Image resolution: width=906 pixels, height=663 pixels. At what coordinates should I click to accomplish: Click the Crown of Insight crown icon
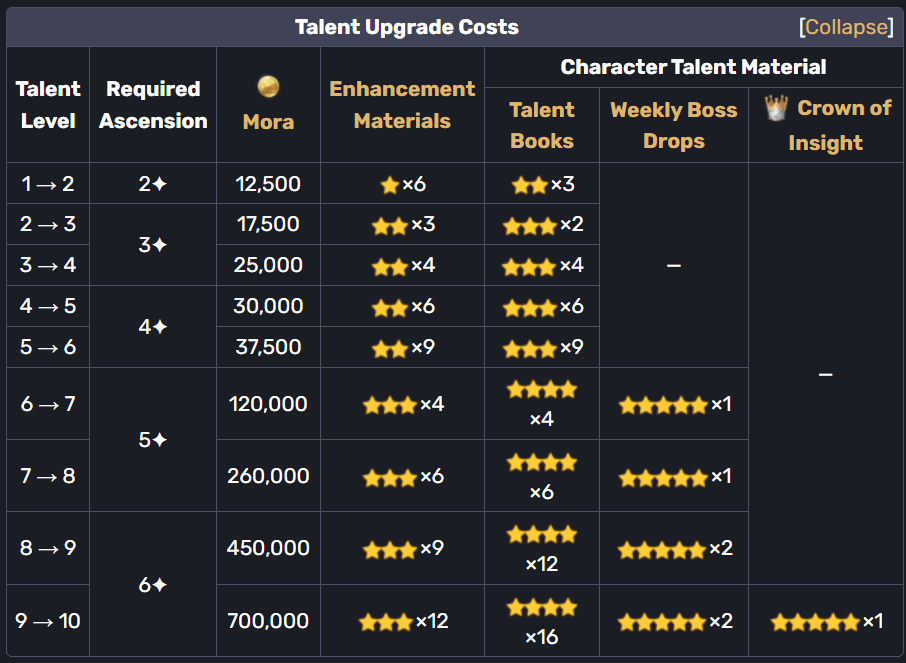click(776, 108)
